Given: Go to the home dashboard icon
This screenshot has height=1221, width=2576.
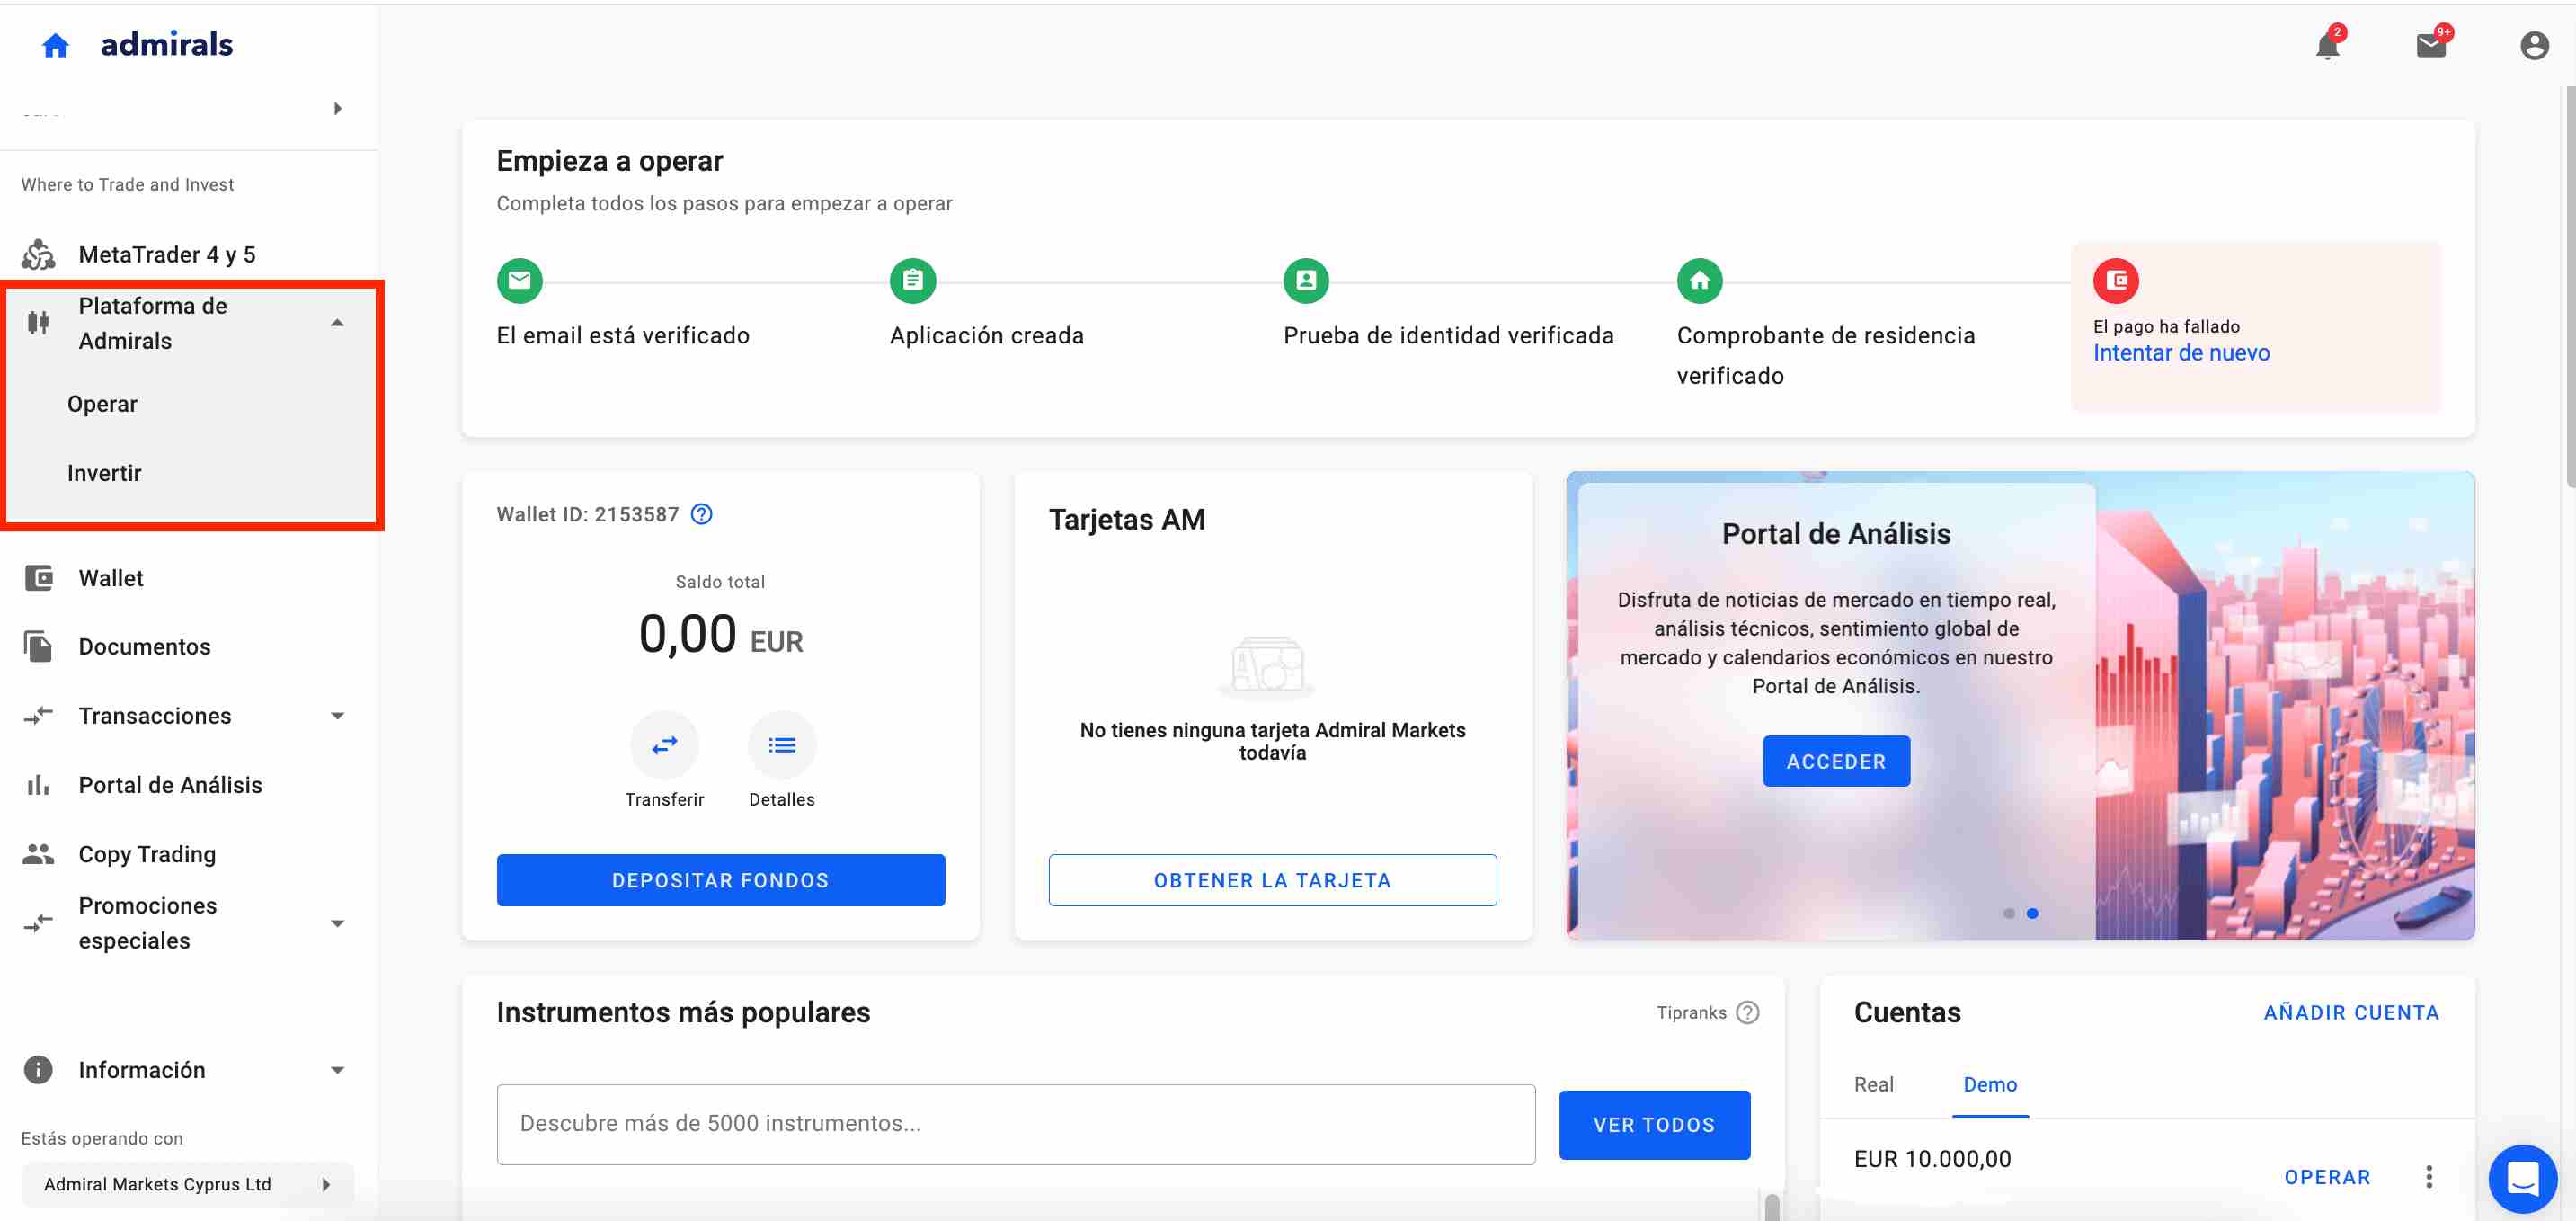Looking at the screenshot, I should click(x=55, y=45).
